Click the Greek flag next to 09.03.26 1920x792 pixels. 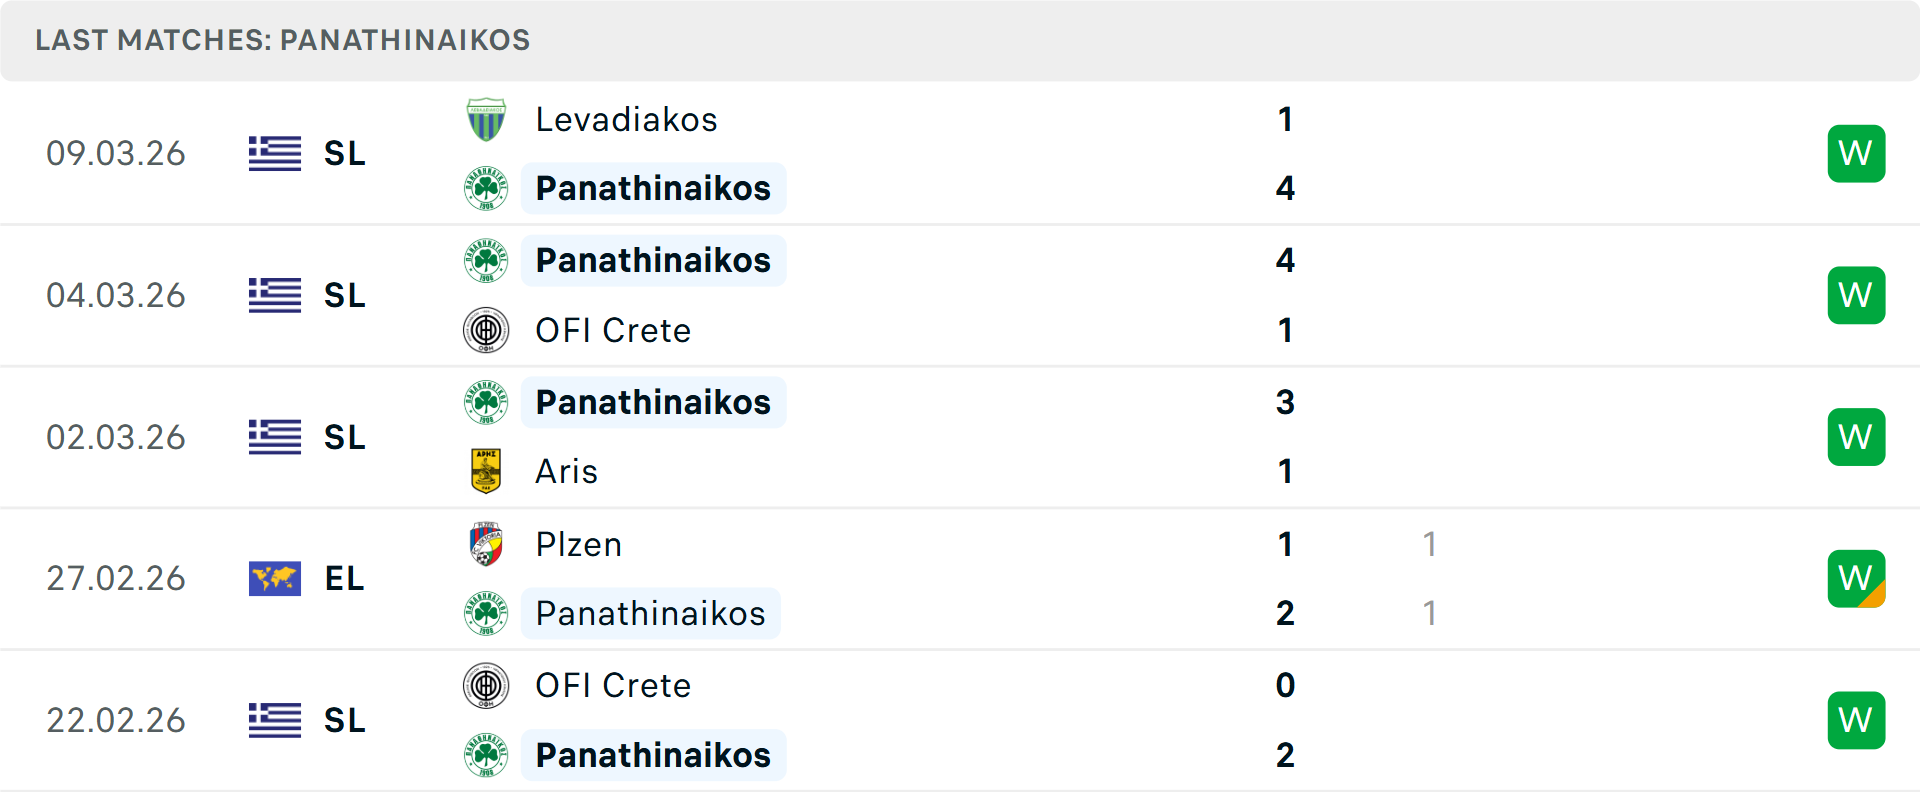point(274,153)
